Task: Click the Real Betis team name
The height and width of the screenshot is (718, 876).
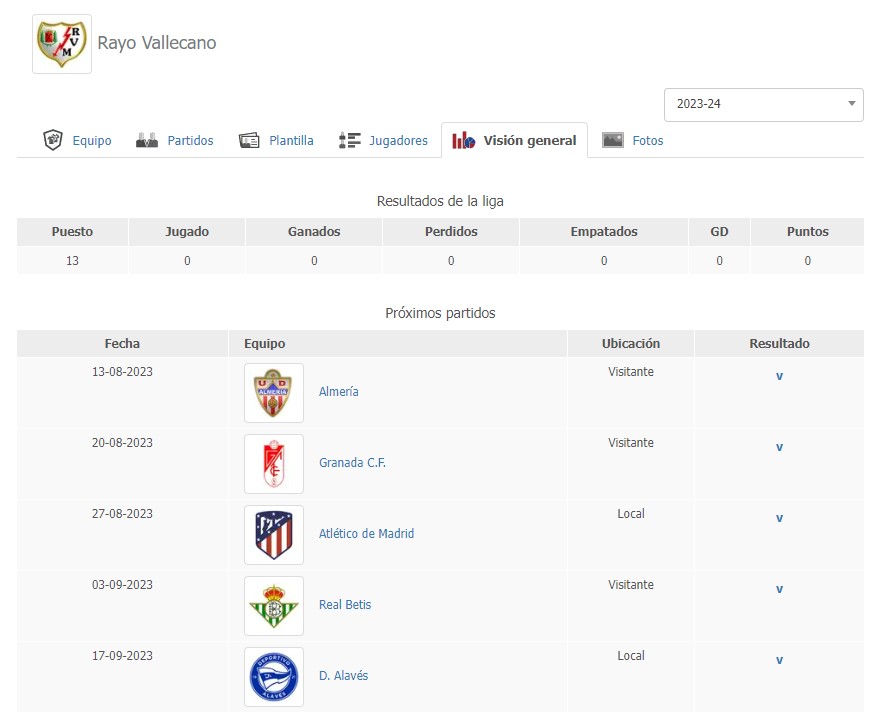Action: pyautogui.click(x=345, y=605)
